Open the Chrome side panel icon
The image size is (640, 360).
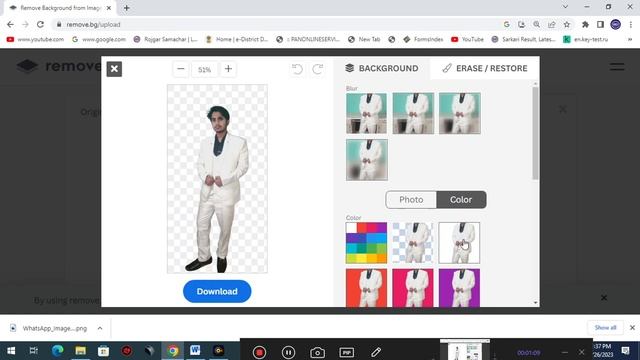[x=600, y=24]
